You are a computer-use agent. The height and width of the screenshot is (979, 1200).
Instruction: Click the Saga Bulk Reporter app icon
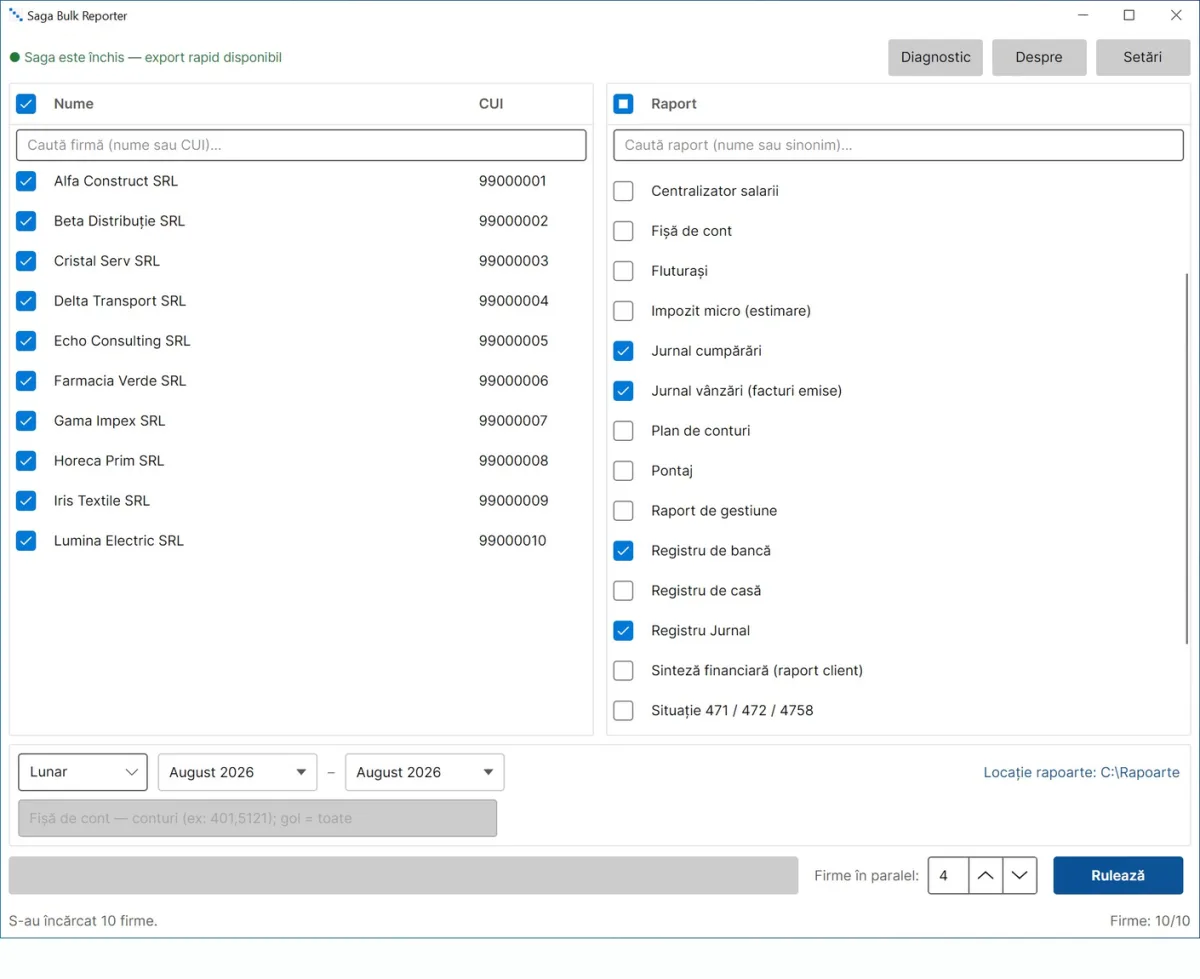[x=15, y=16]
